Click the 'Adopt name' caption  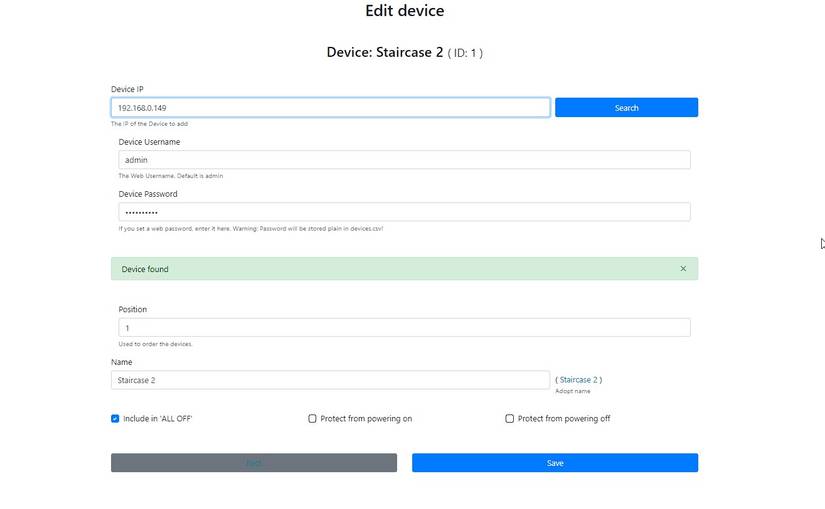coord(572,391)
